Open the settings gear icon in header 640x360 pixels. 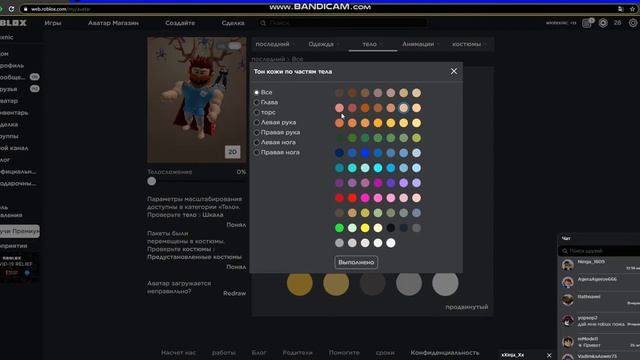(633, 23)
